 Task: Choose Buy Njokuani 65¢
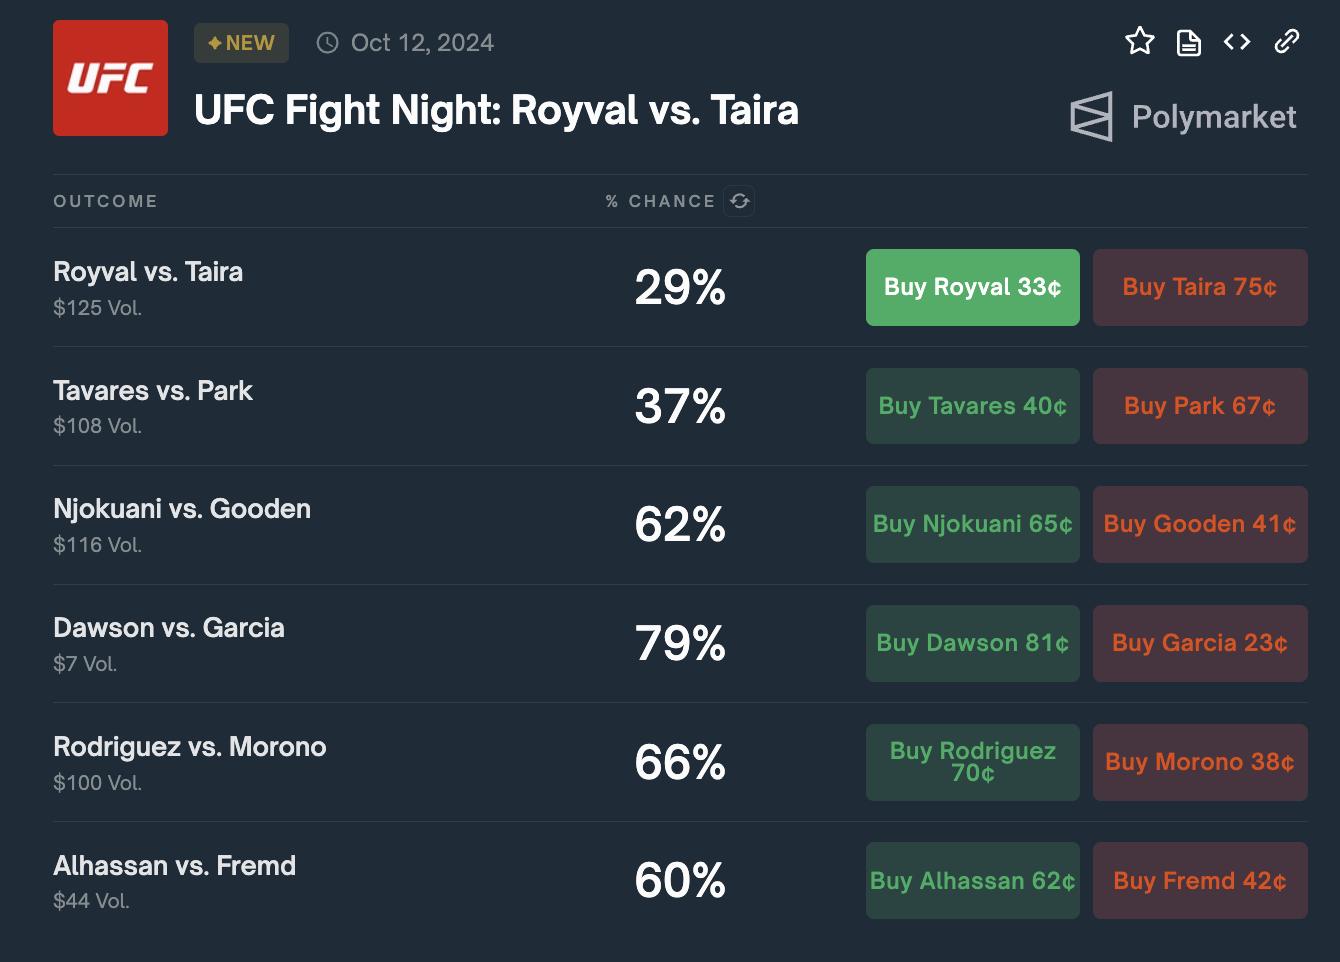972,524
